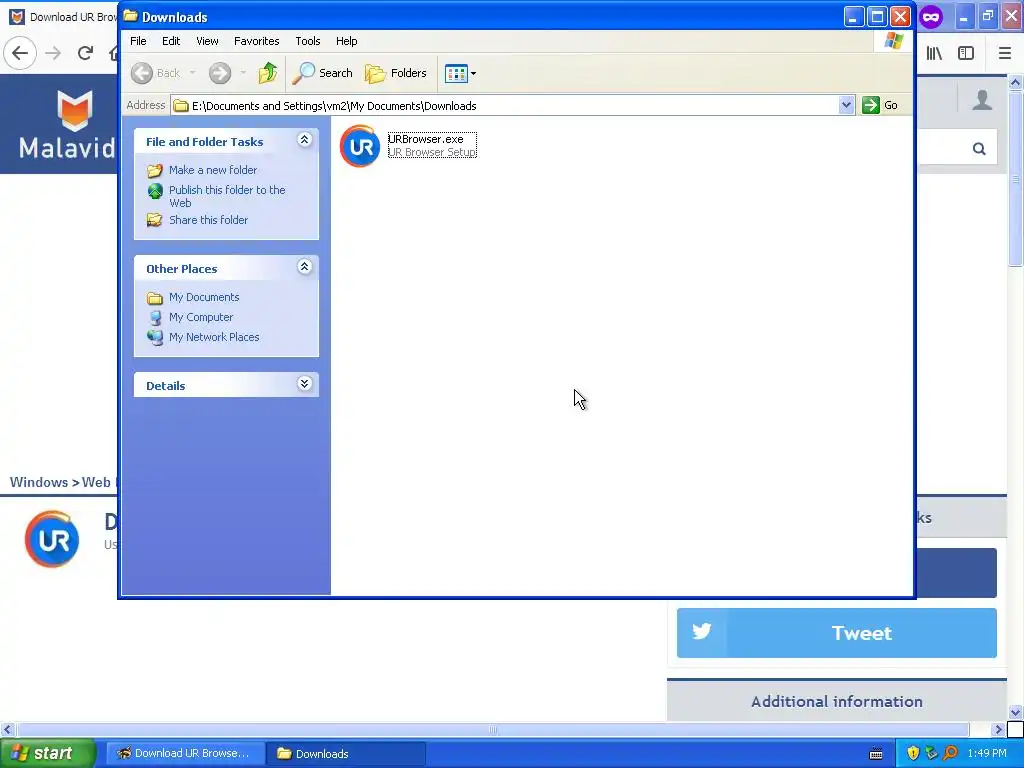Open the Search pane in Explorer
Screen dimensions: 1024x768
click(322, 73)
